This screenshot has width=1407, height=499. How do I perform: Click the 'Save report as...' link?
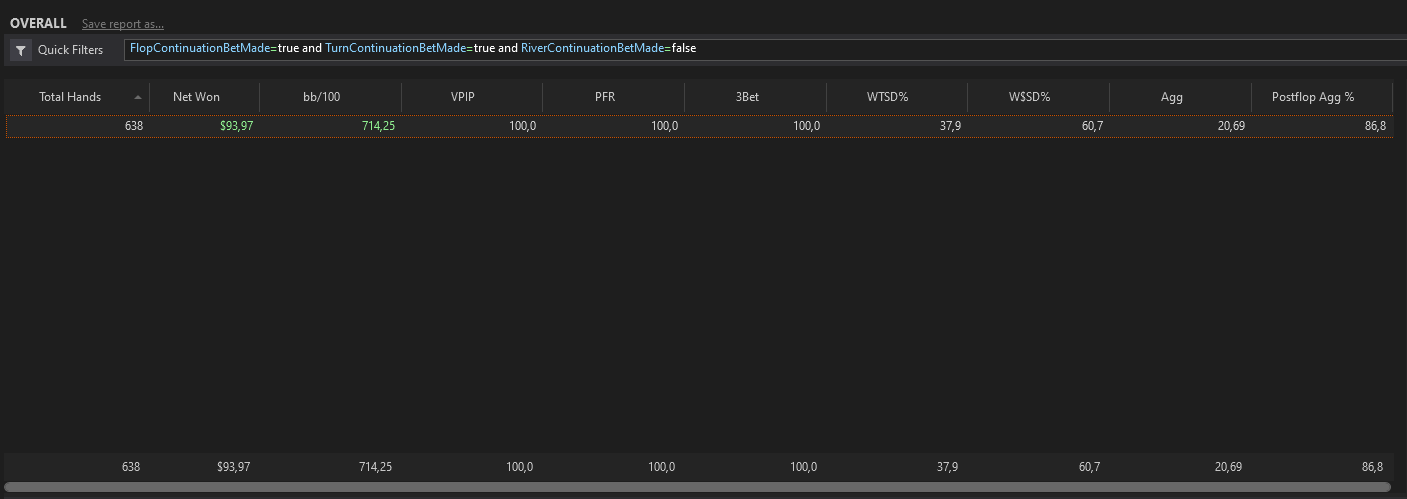(x=123, y=23)
